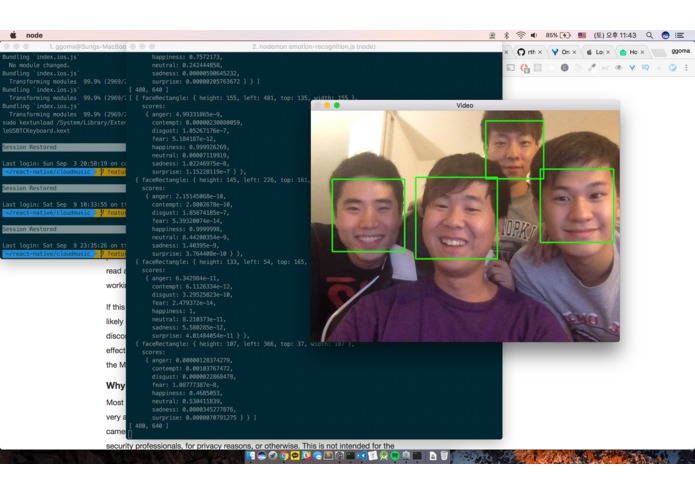Close the GitHub browser tab

[x=540, y=52]
